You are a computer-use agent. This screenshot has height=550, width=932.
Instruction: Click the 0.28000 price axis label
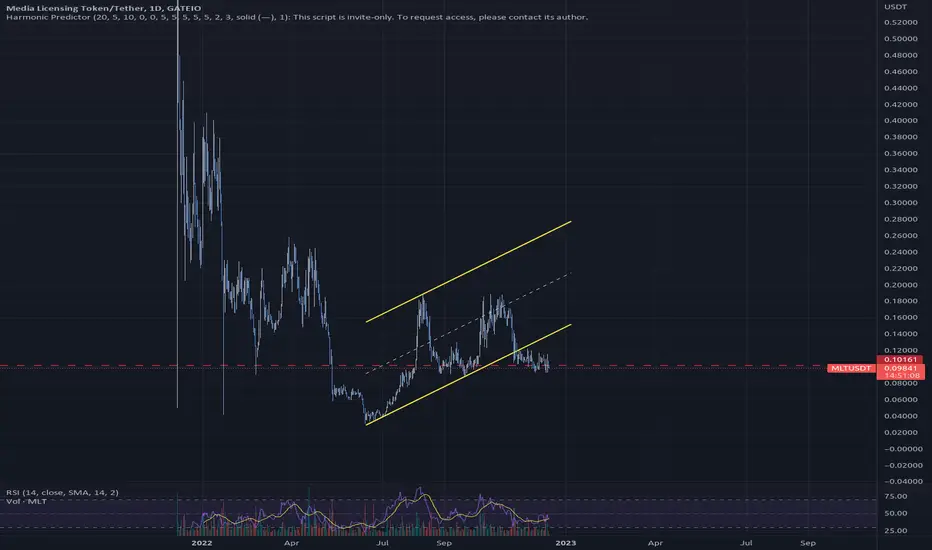point(900,219)
